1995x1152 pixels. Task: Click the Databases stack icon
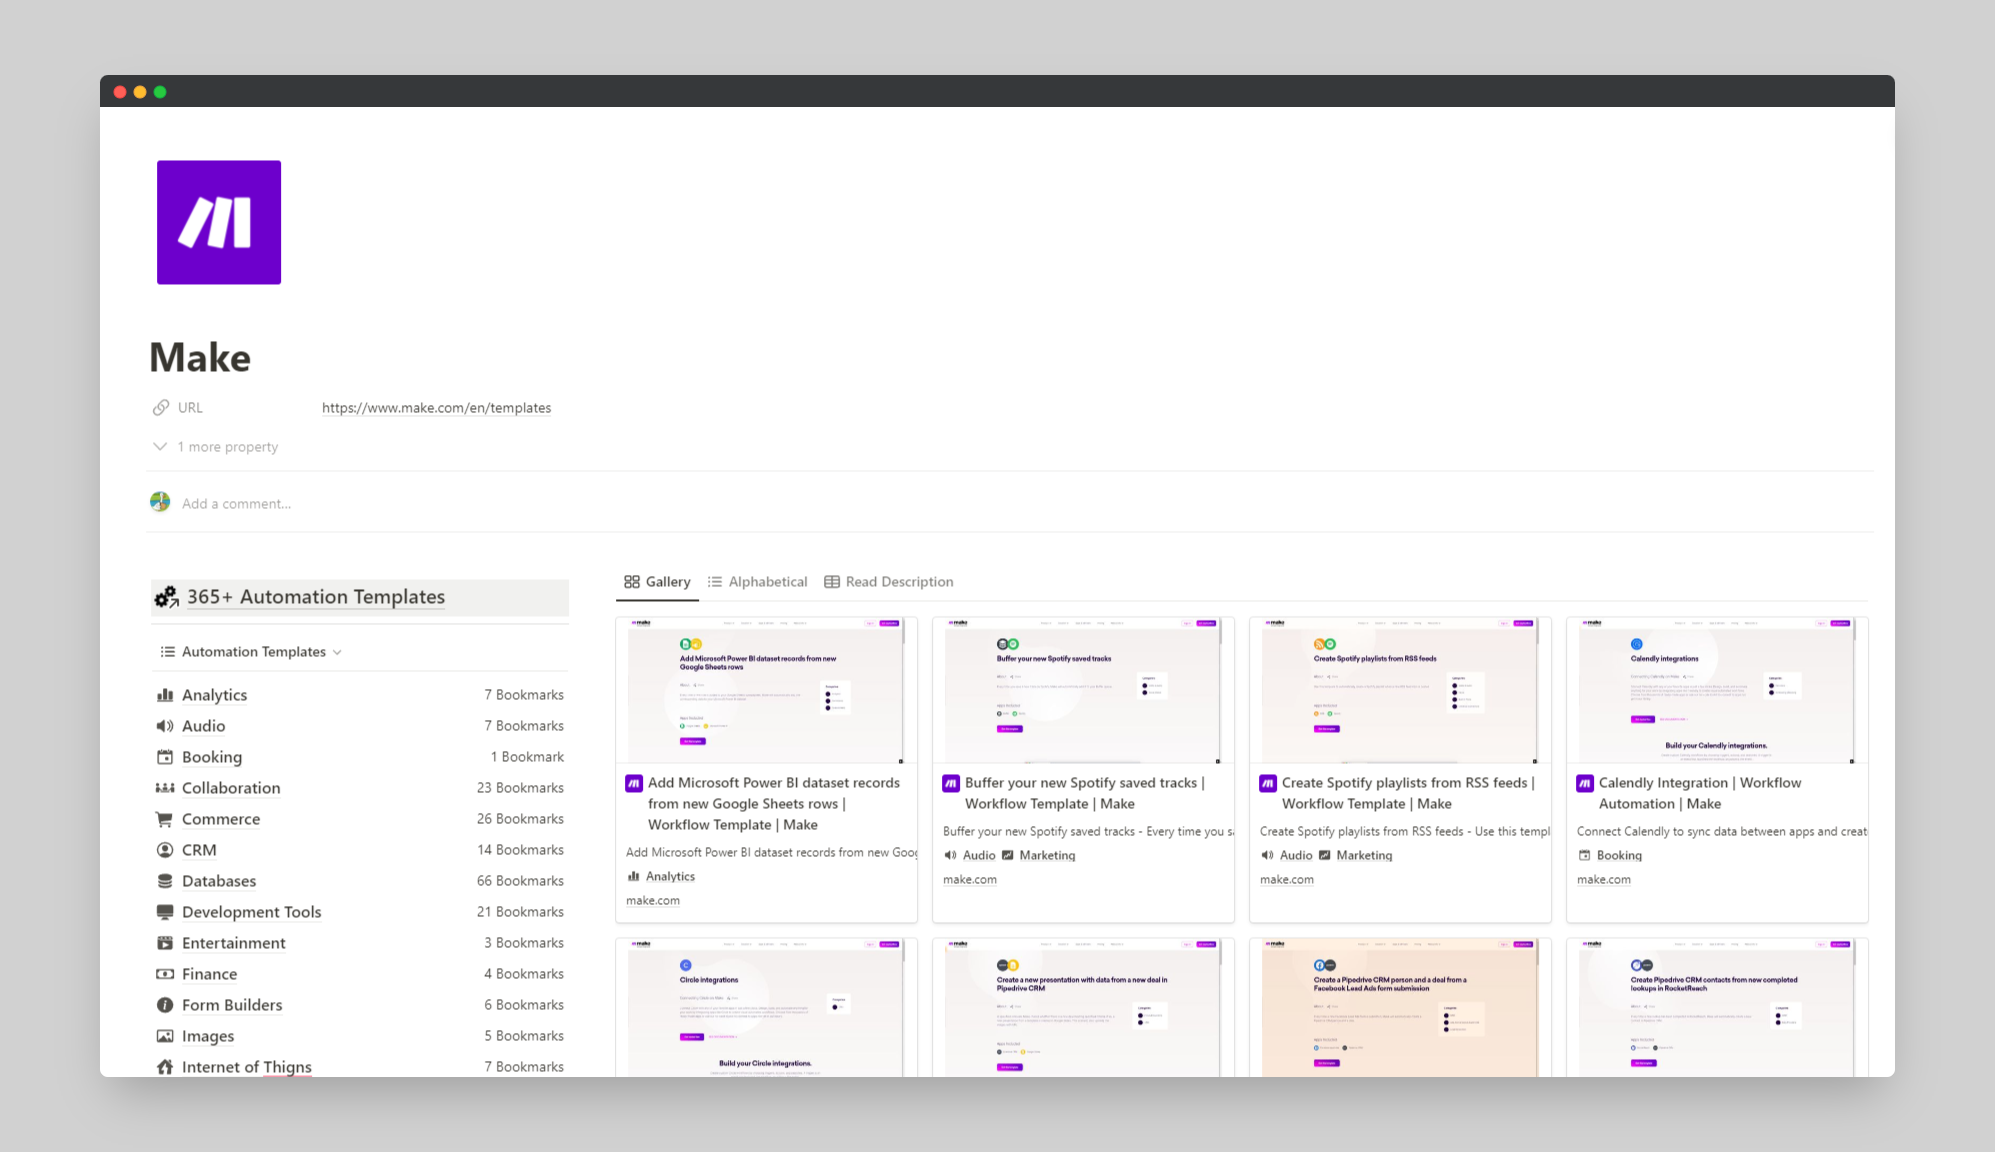[165, 881]
